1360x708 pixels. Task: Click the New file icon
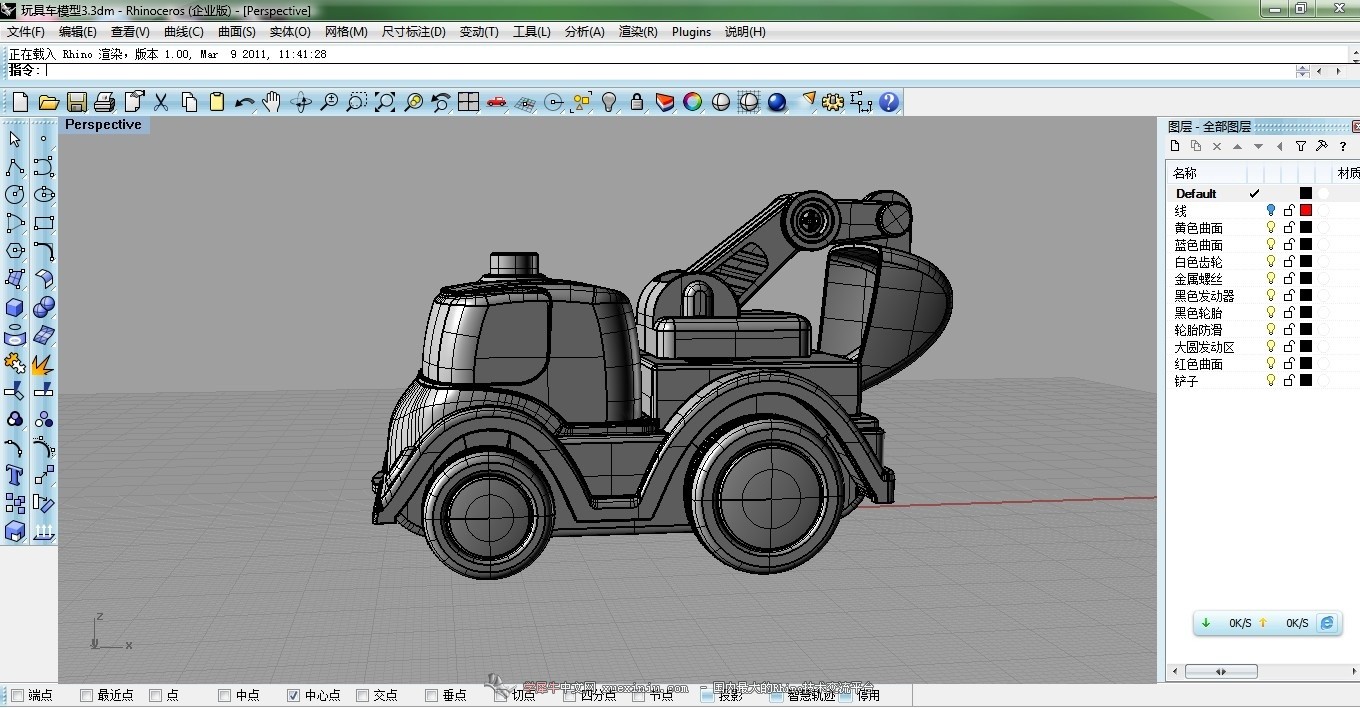coord(20,102)
